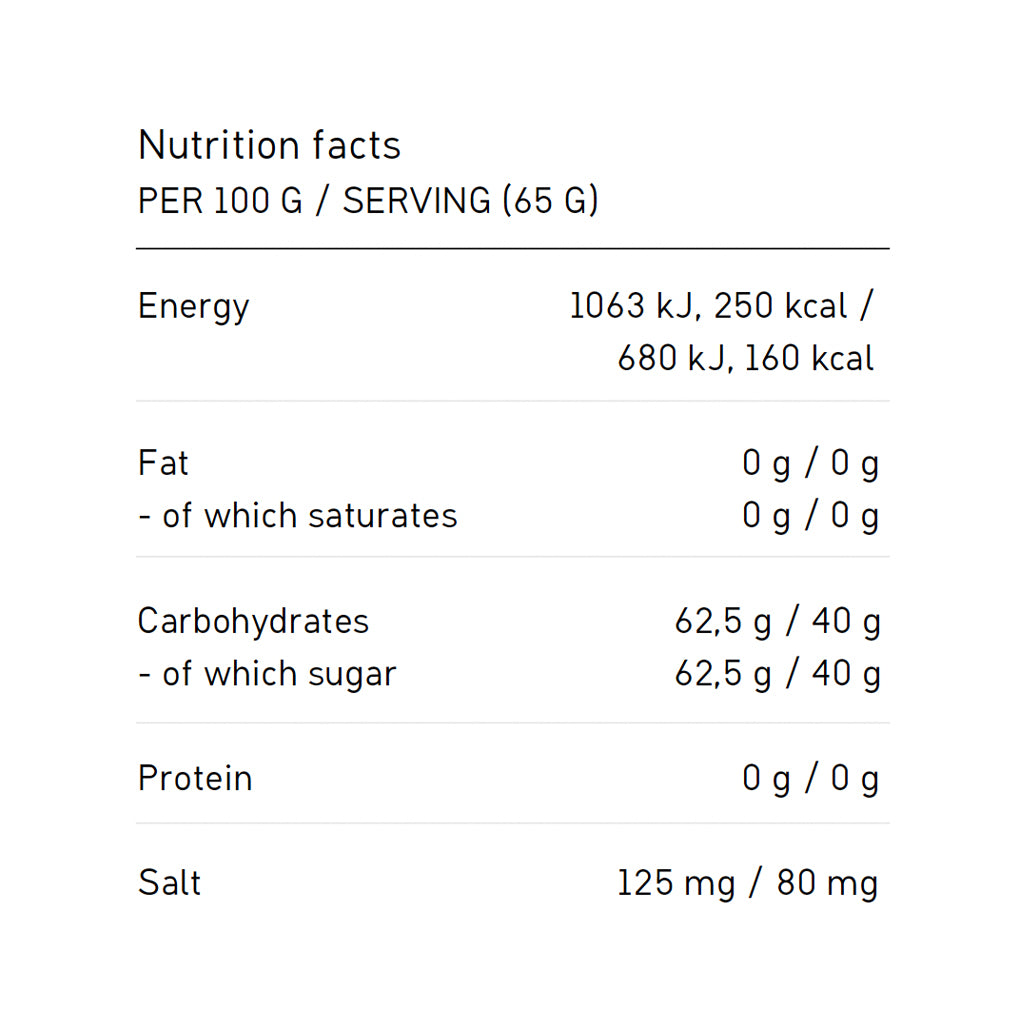1024x1024 pixels.
Task: Click the 40 g serving figure for Carbohydrates
Action: [846, 622]
